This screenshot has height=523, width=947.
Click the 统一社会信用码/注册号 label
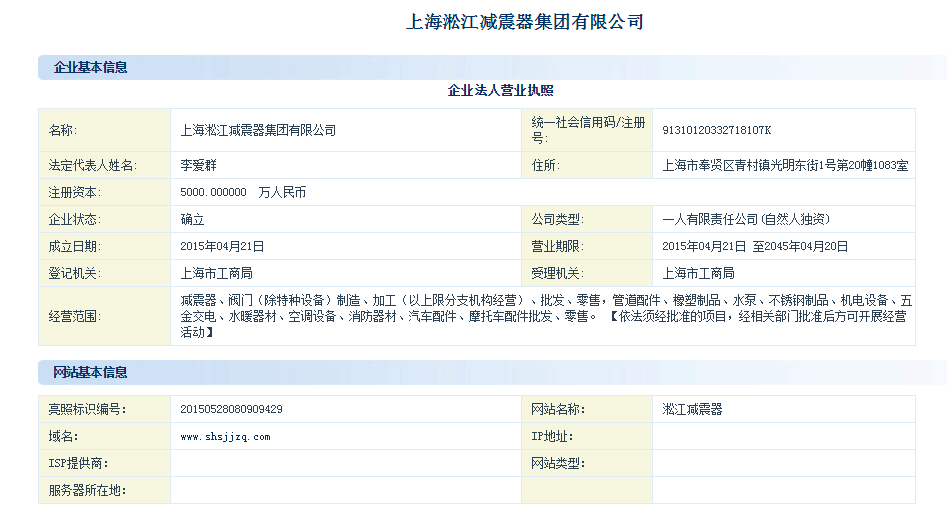588,130
